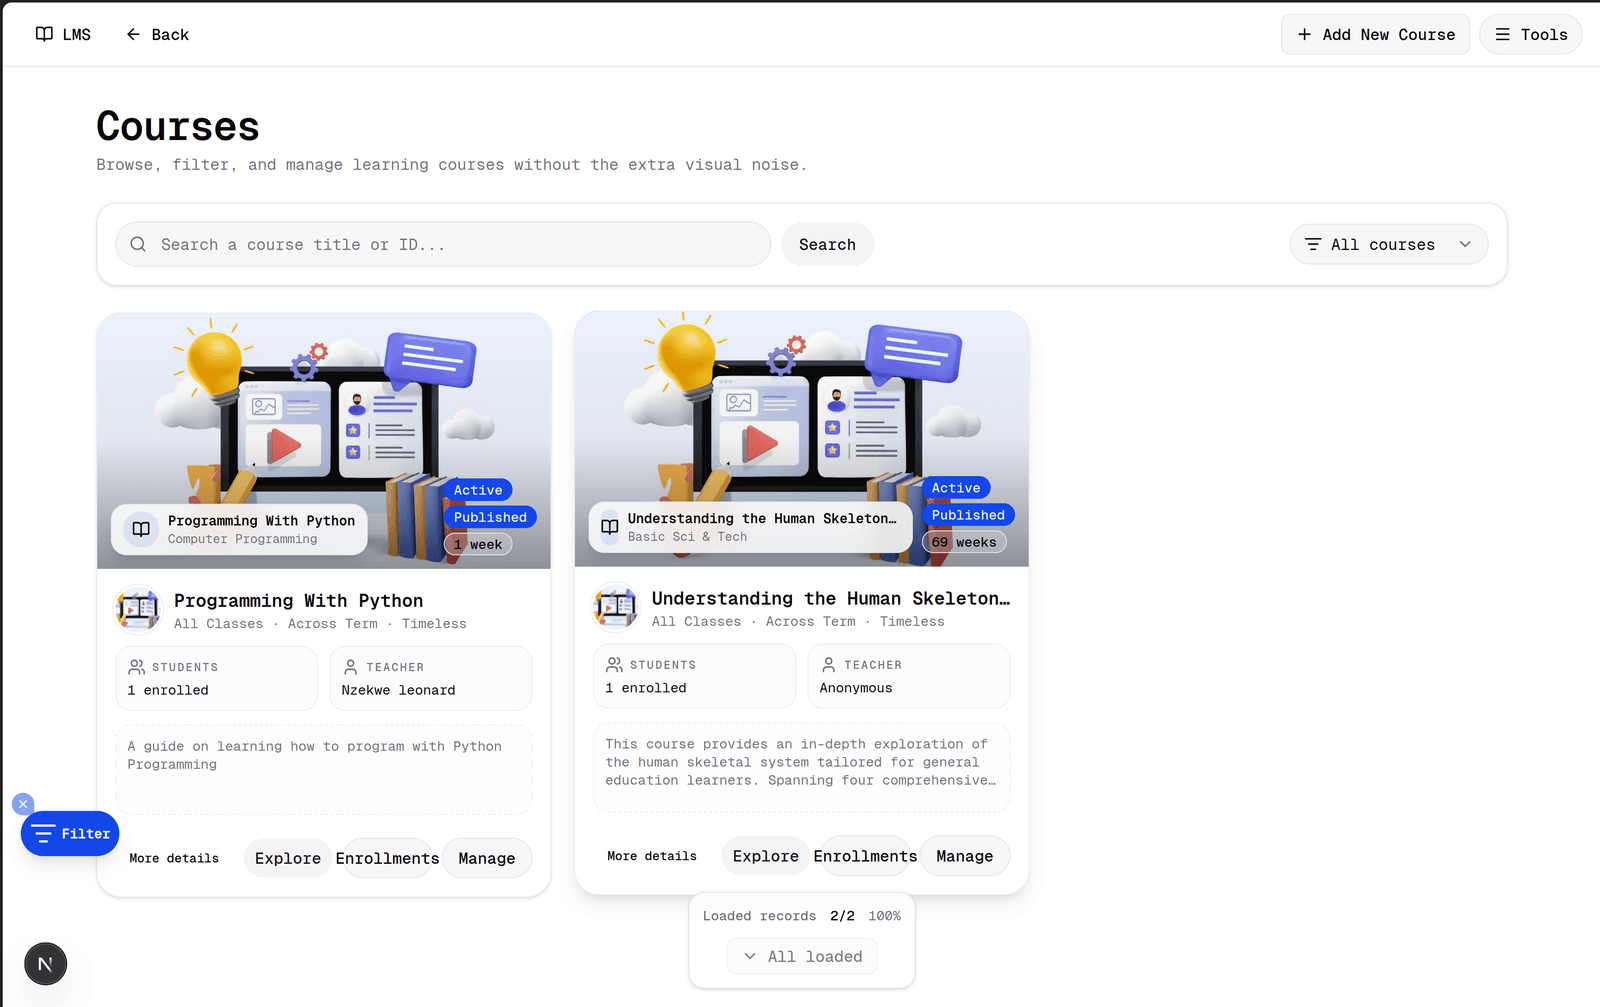The image size is (1600, 1007).
Task: Click Students icon on Python card
Action: point(136,667)
